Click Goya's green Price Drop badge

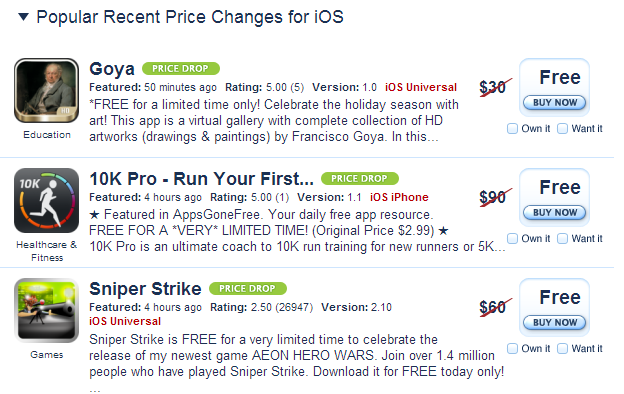pos(181,68)
